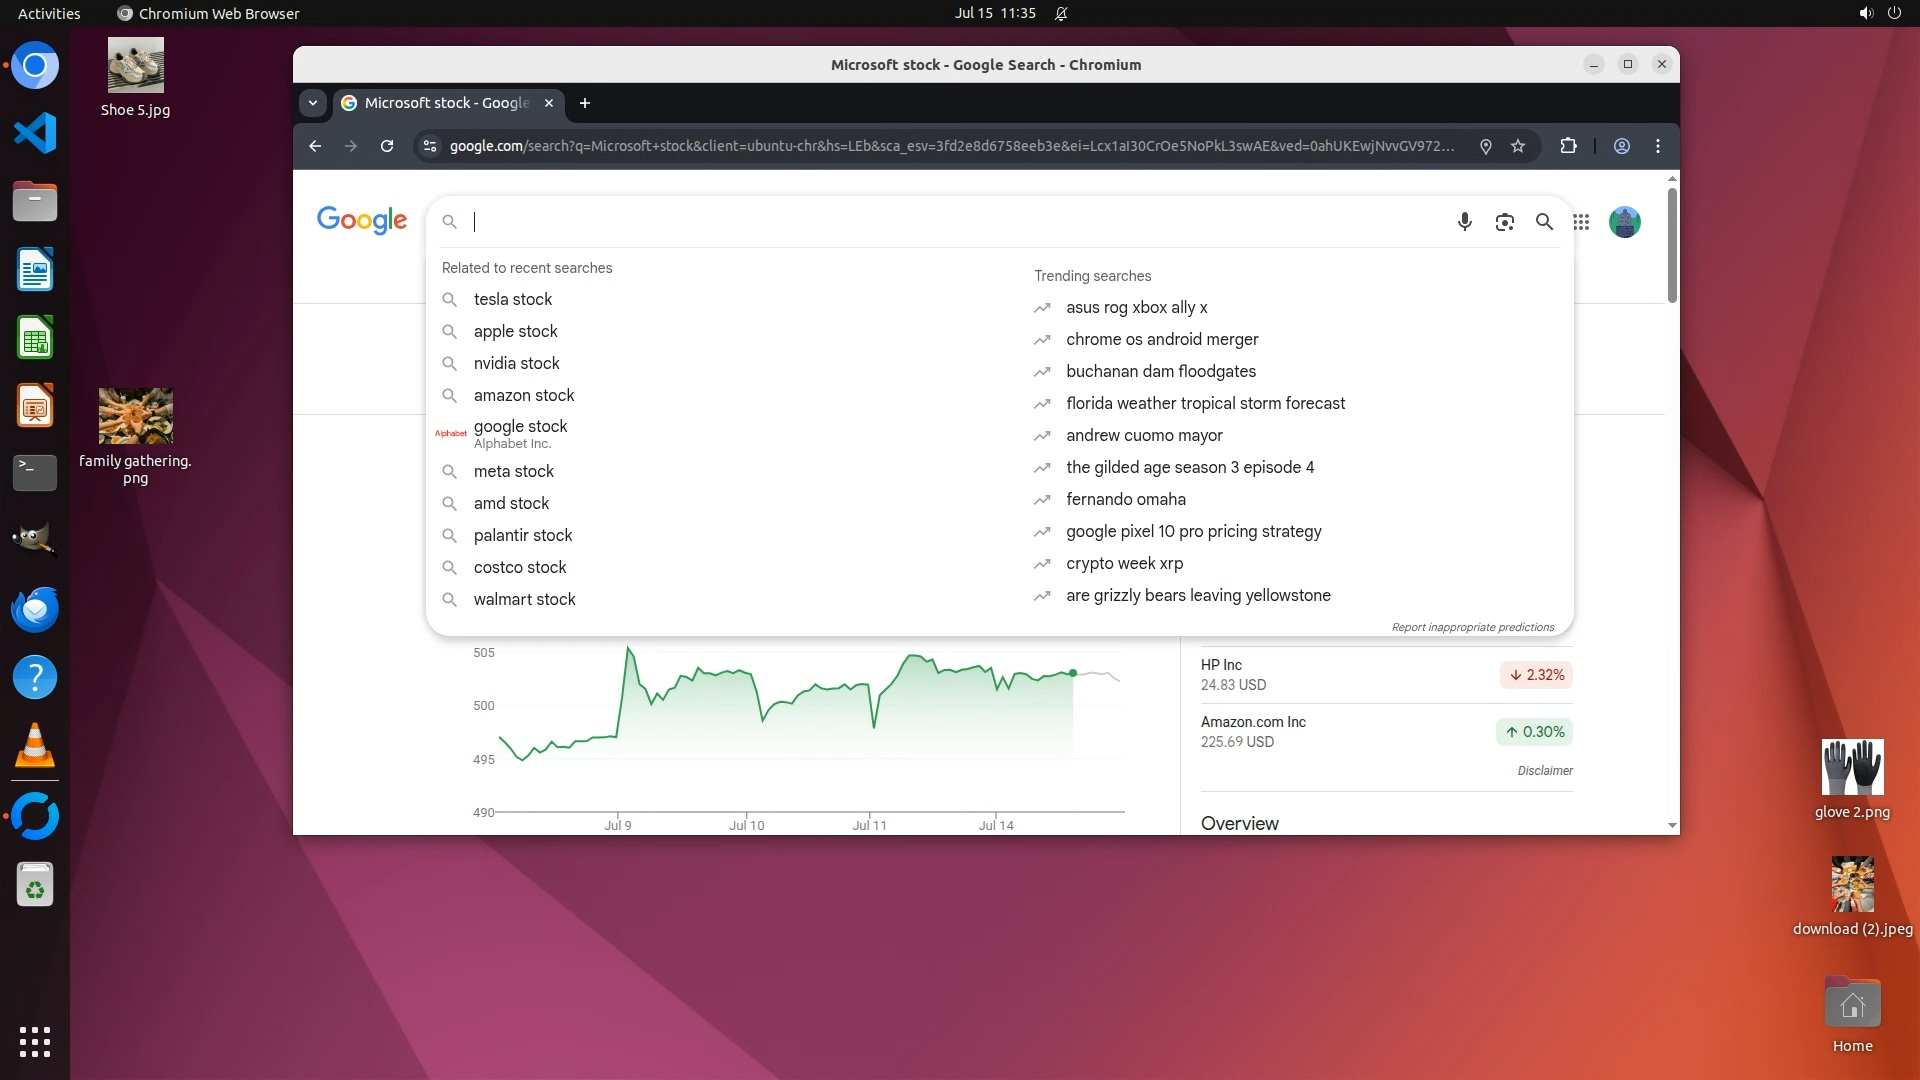Screen dimensions: 1920x1080
Task: Reload the current page
Action: (387, 146)
